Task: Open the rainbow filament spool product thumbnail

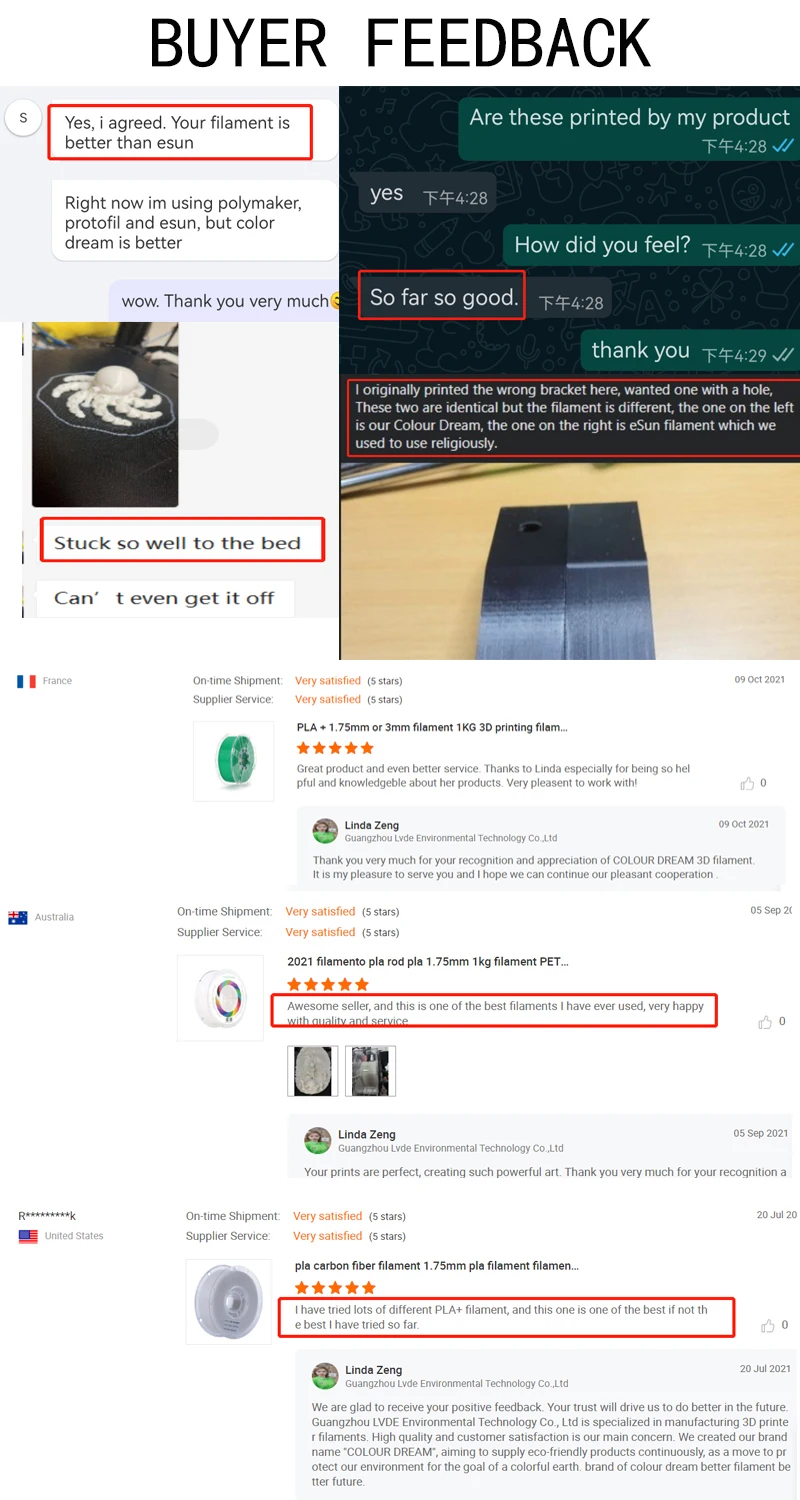Action: [220, 998]
